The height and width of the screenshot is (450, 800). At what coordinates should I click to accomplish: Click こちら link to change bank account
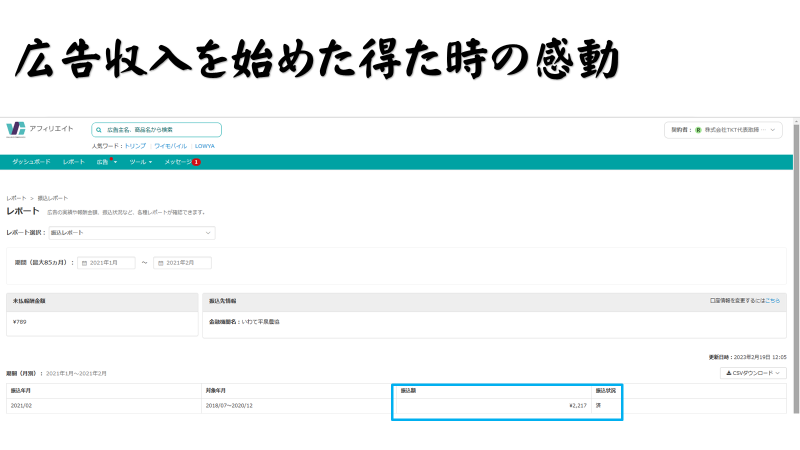773,300
